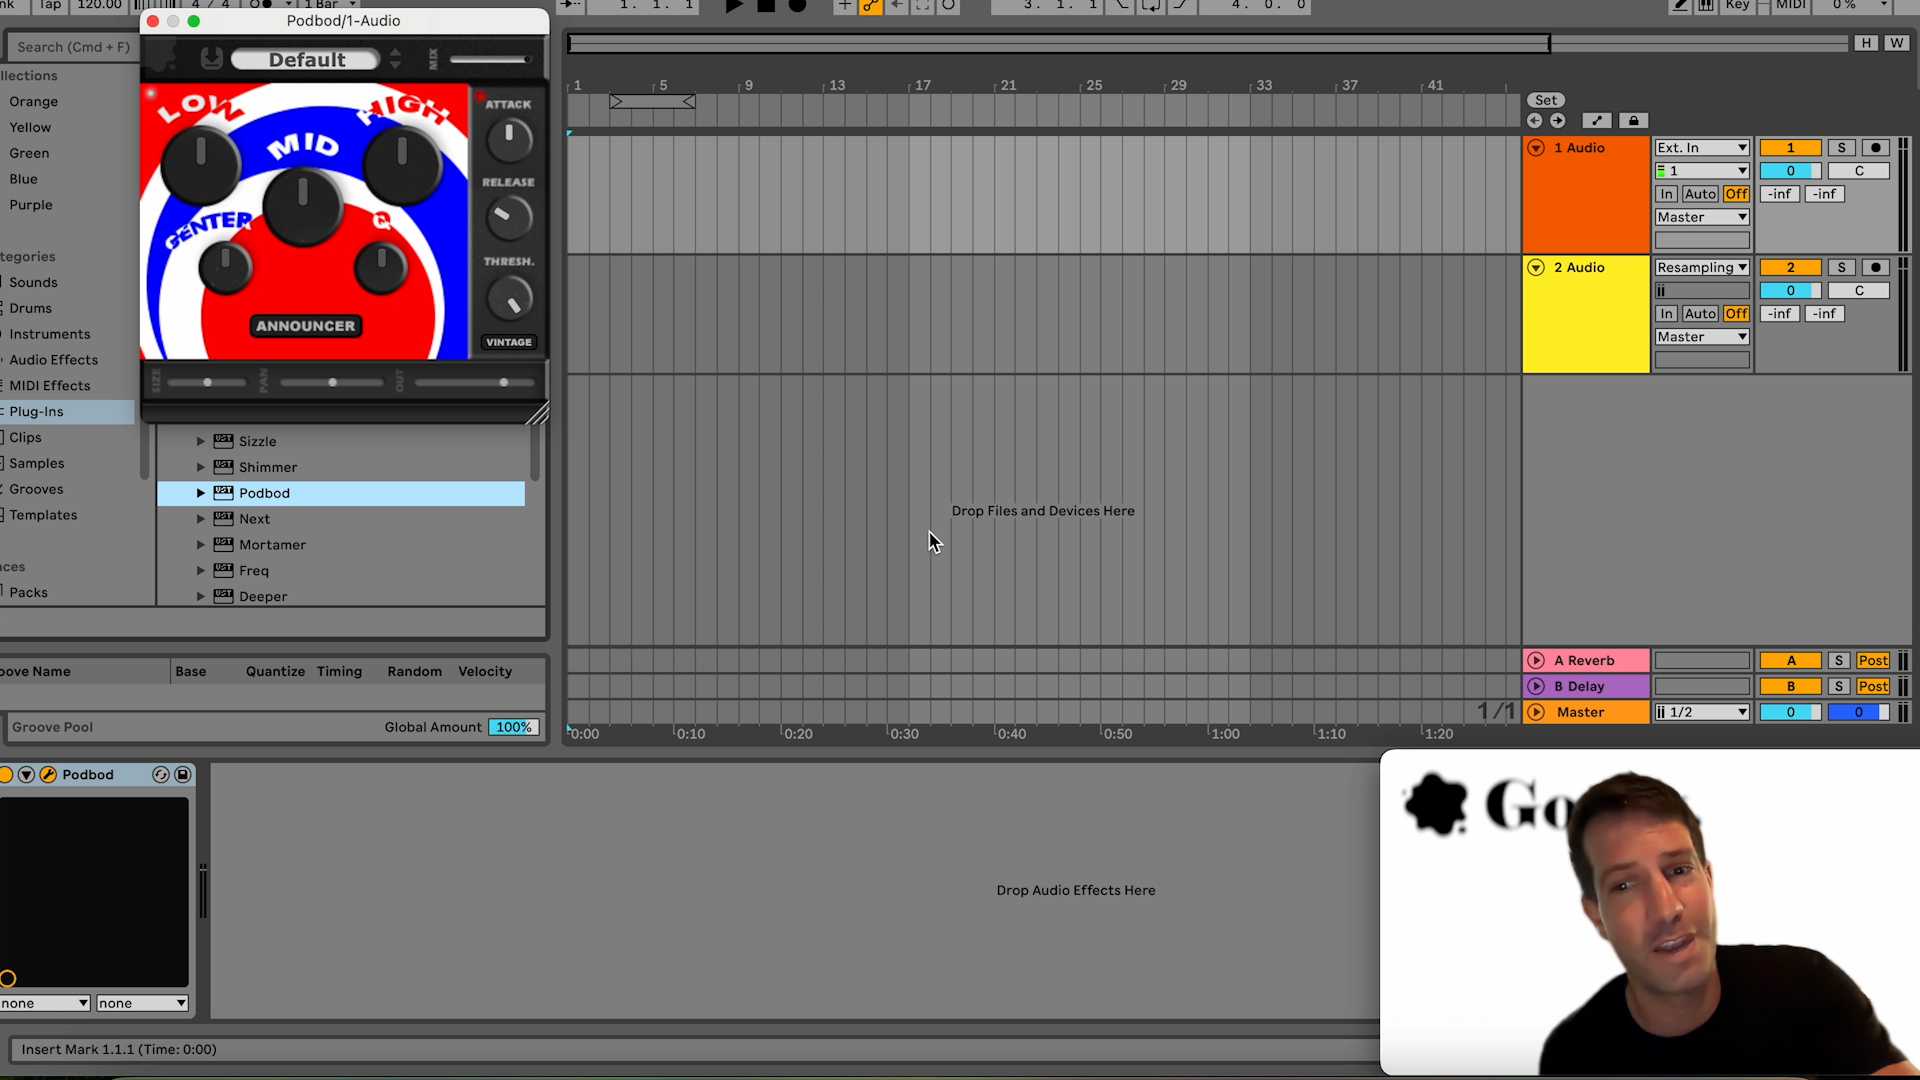Click the Search browser input field
Image resolution: width=1920 pixels, height=1080 pixels.
[72, 47]
